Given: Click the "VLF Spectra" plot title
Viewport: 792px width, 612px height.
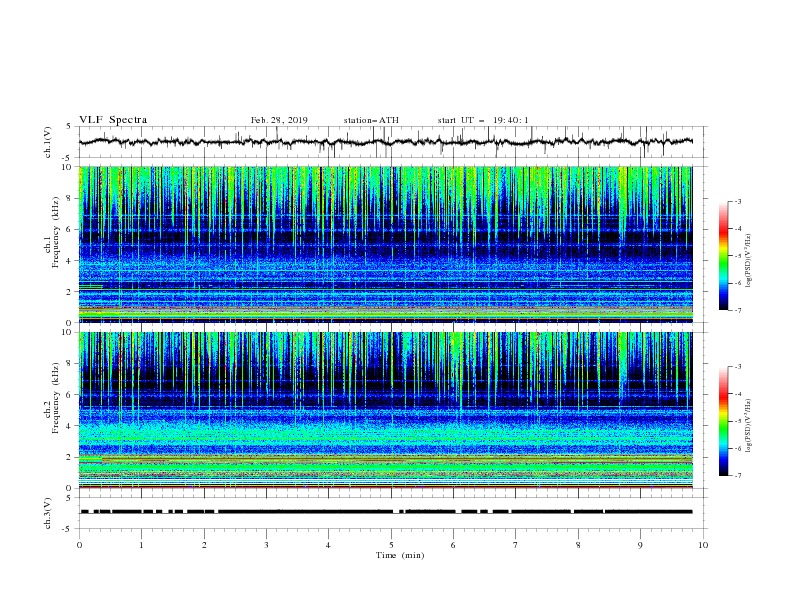Looking at the screenshot, I should (113, 120).
